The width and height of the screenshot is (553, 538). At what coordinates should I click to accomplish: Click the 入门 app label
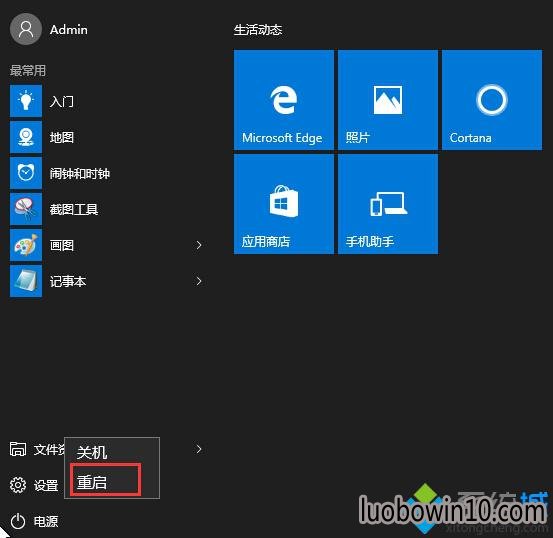62,102
